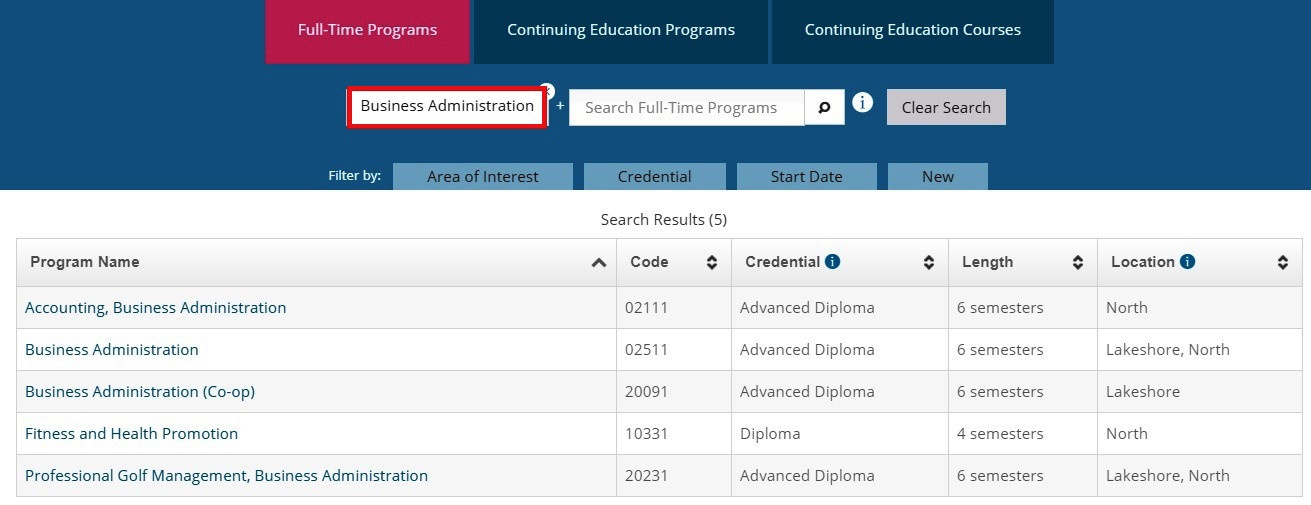Viewport: 1311px width, 505px height.
Task: Click the Location column info icon
Action: click(1187, 262)
